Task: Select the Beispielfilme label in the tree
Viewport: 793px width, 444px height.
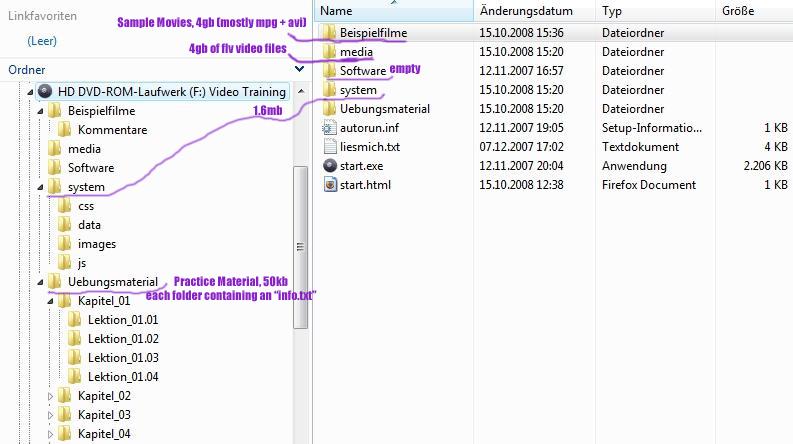Action: coord(102,111)
